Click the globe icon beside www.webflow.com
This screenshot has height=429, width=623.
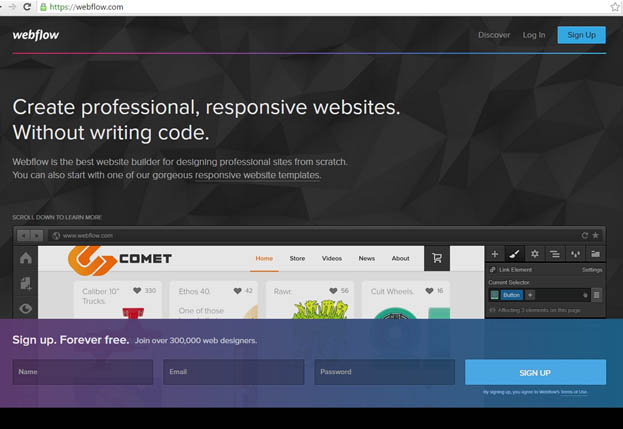56,236
